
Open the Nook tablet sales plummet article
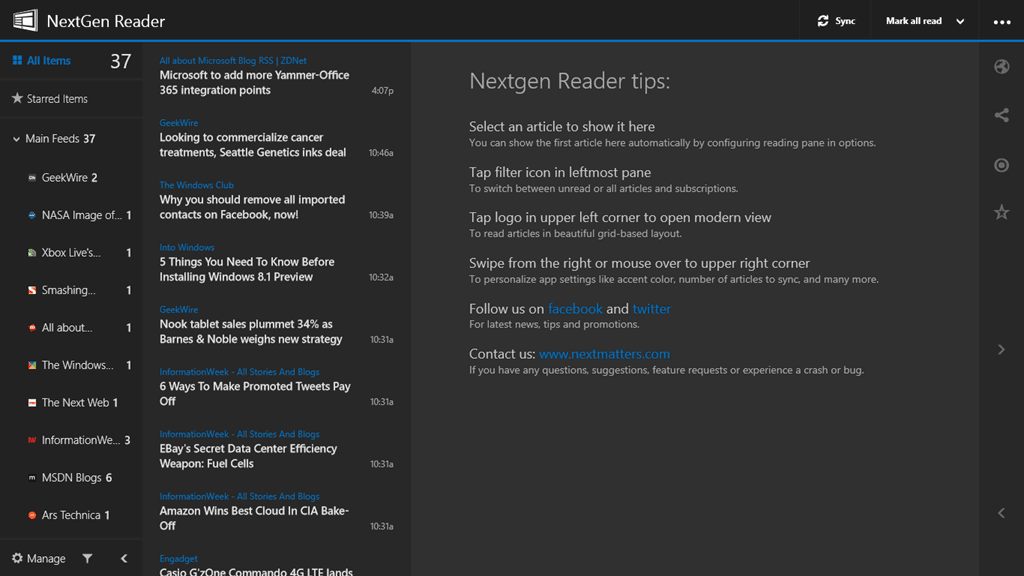(x=251, y=332)
